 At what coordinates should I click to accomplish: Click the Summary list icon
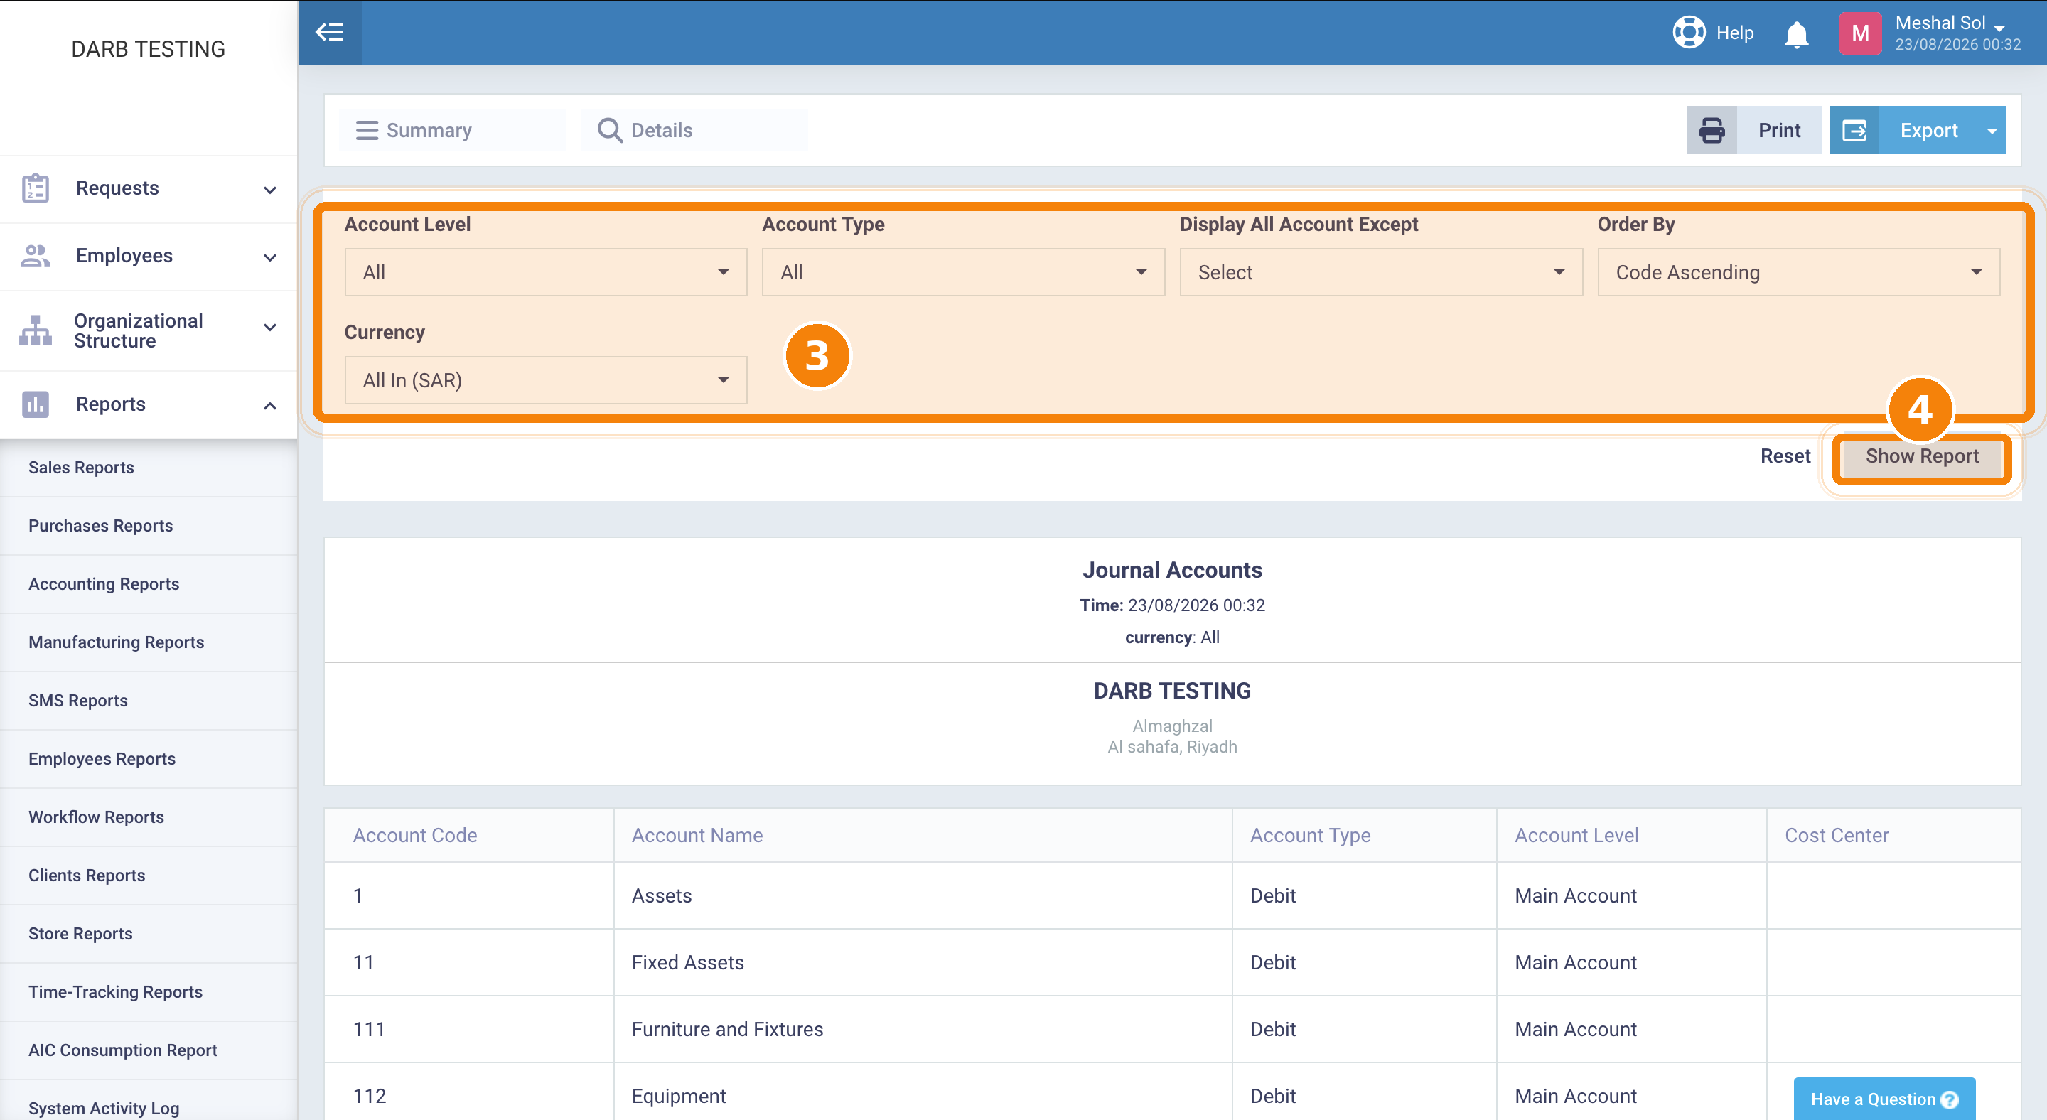367,130
